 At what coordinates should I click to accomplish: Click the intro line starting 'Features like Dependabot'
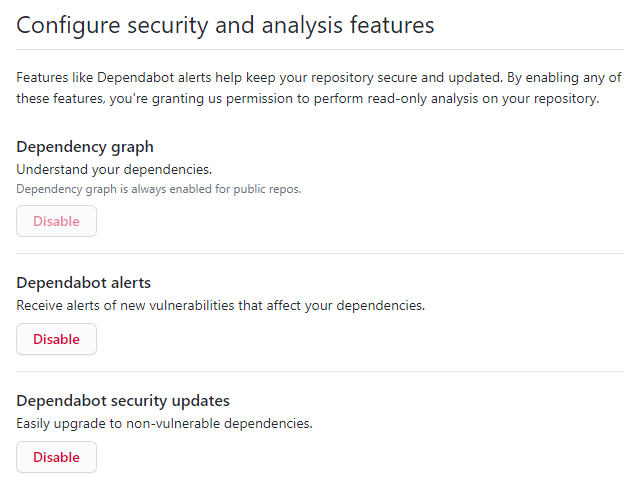pyautogui.click(x=319, y=78)
